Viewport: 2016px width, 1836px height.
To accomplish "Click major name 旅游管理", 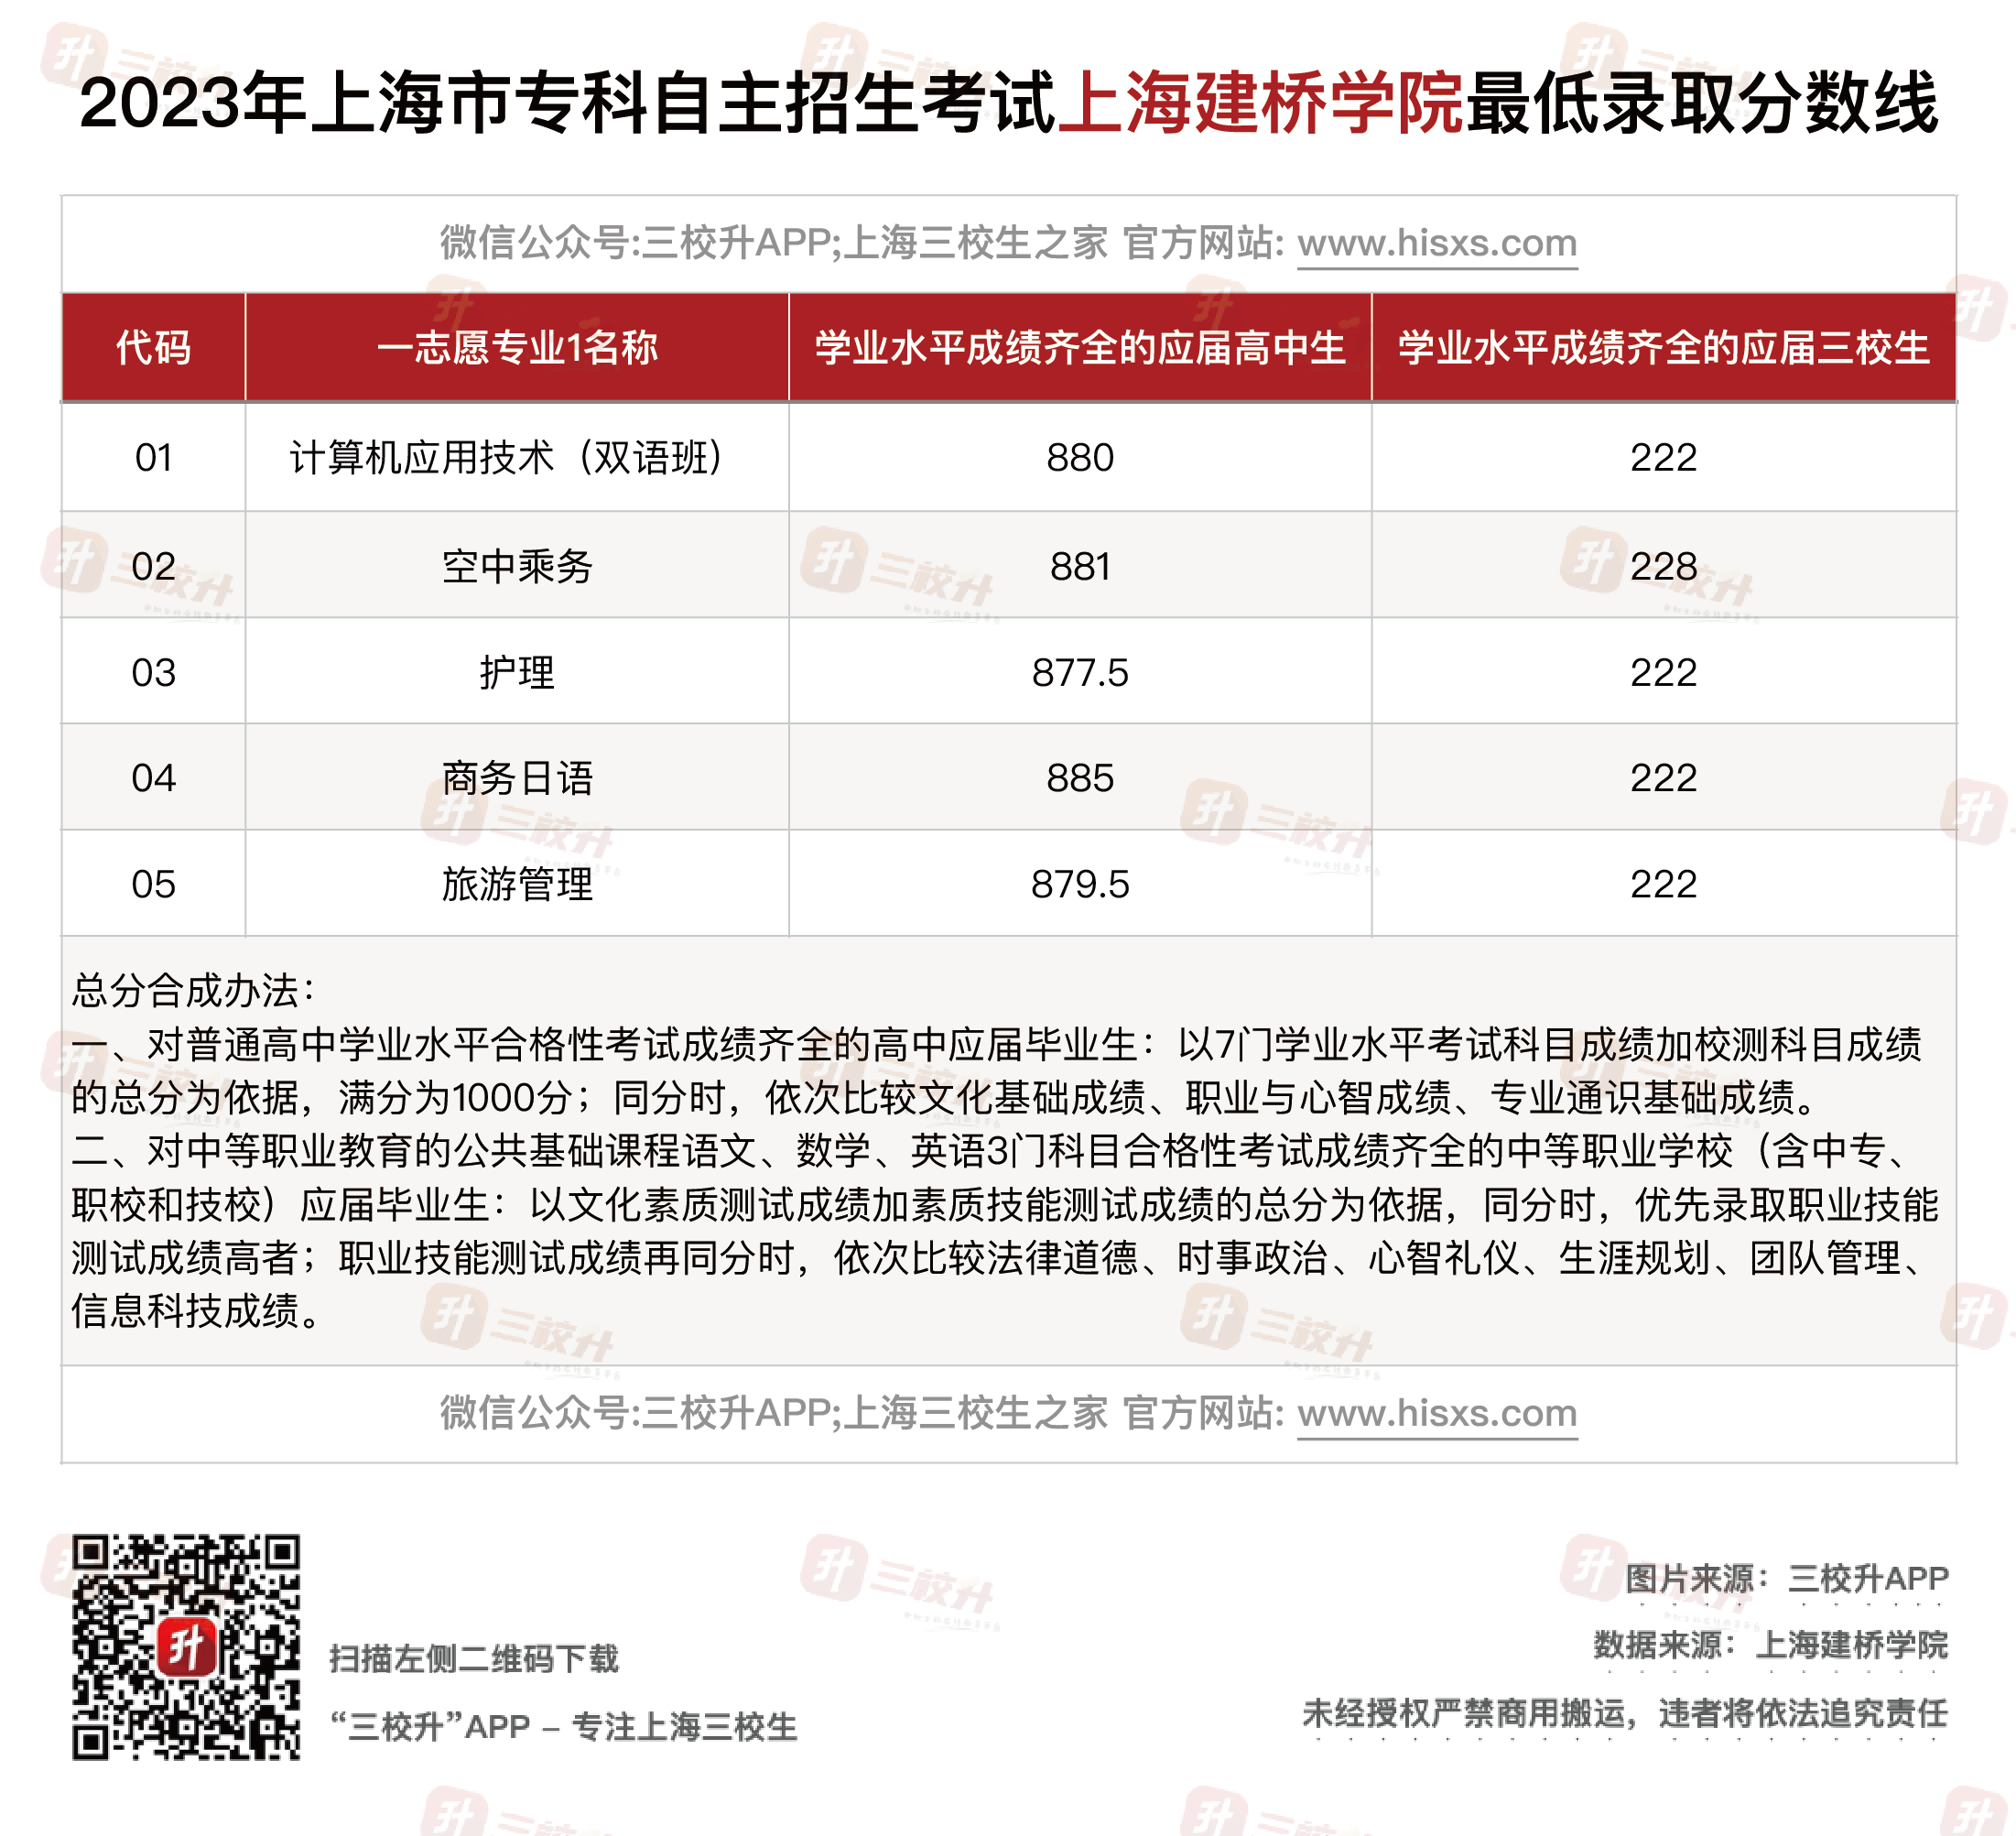I will [x=517, y=885].
